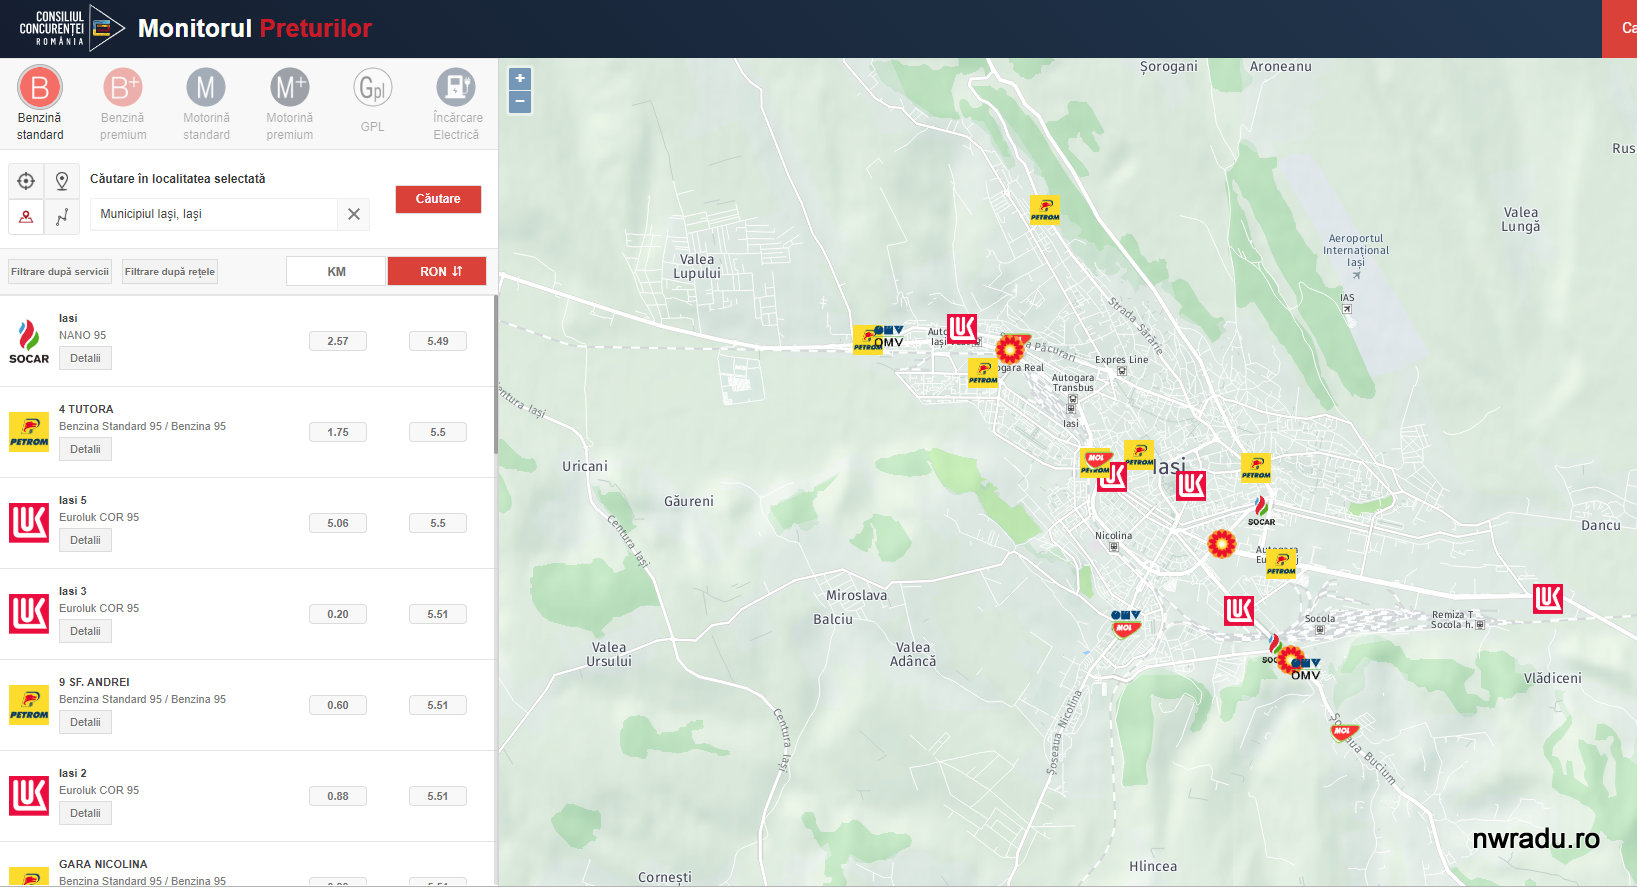Open Detalii for 4 TUTORA station
Viewport: 1637px width, 888px height.
click(x=85, y=449)
